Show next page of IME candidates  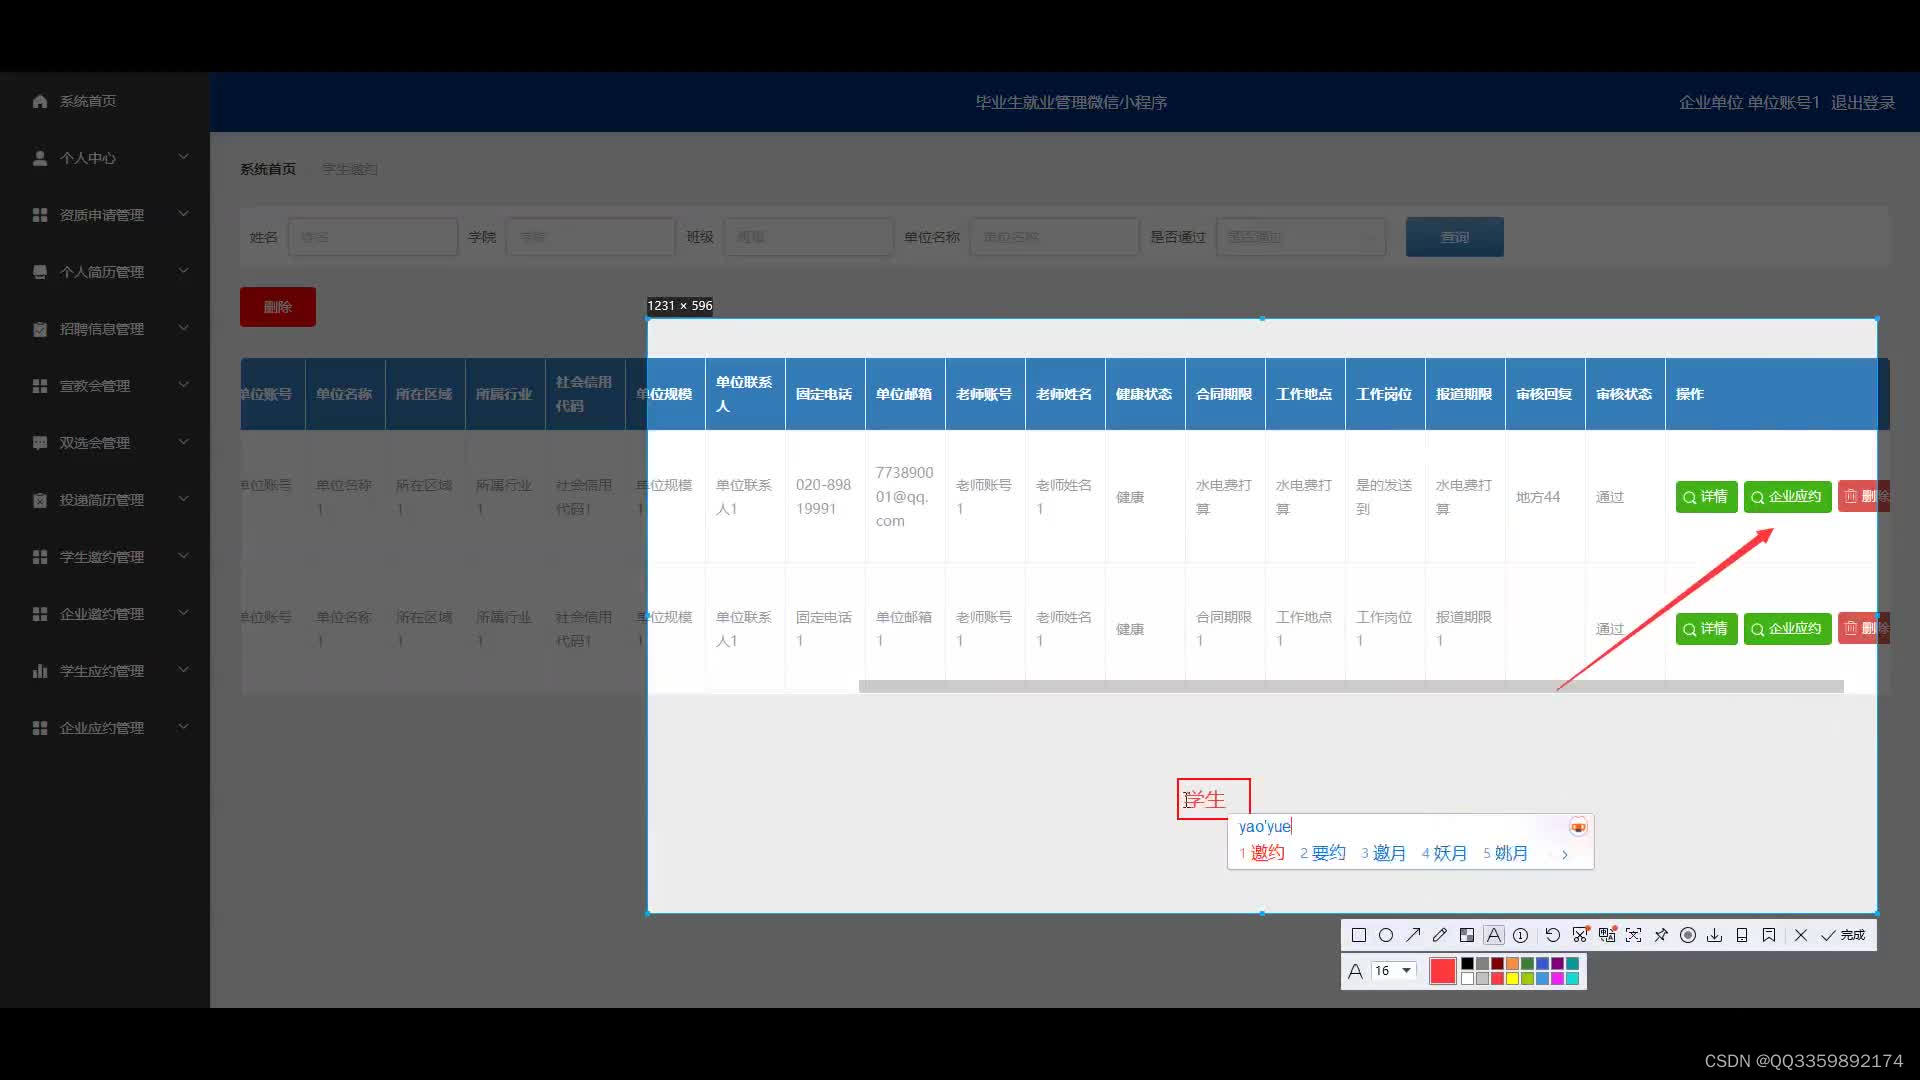pyautogui.click(x=1565, y=854)
